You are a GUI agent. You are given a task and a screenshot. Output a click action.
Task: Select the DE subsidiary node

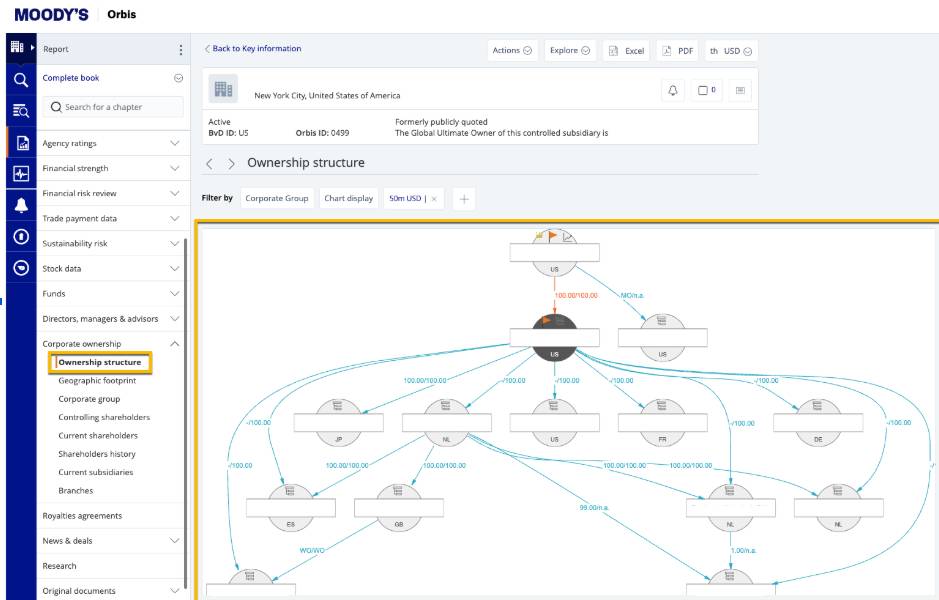818,422
